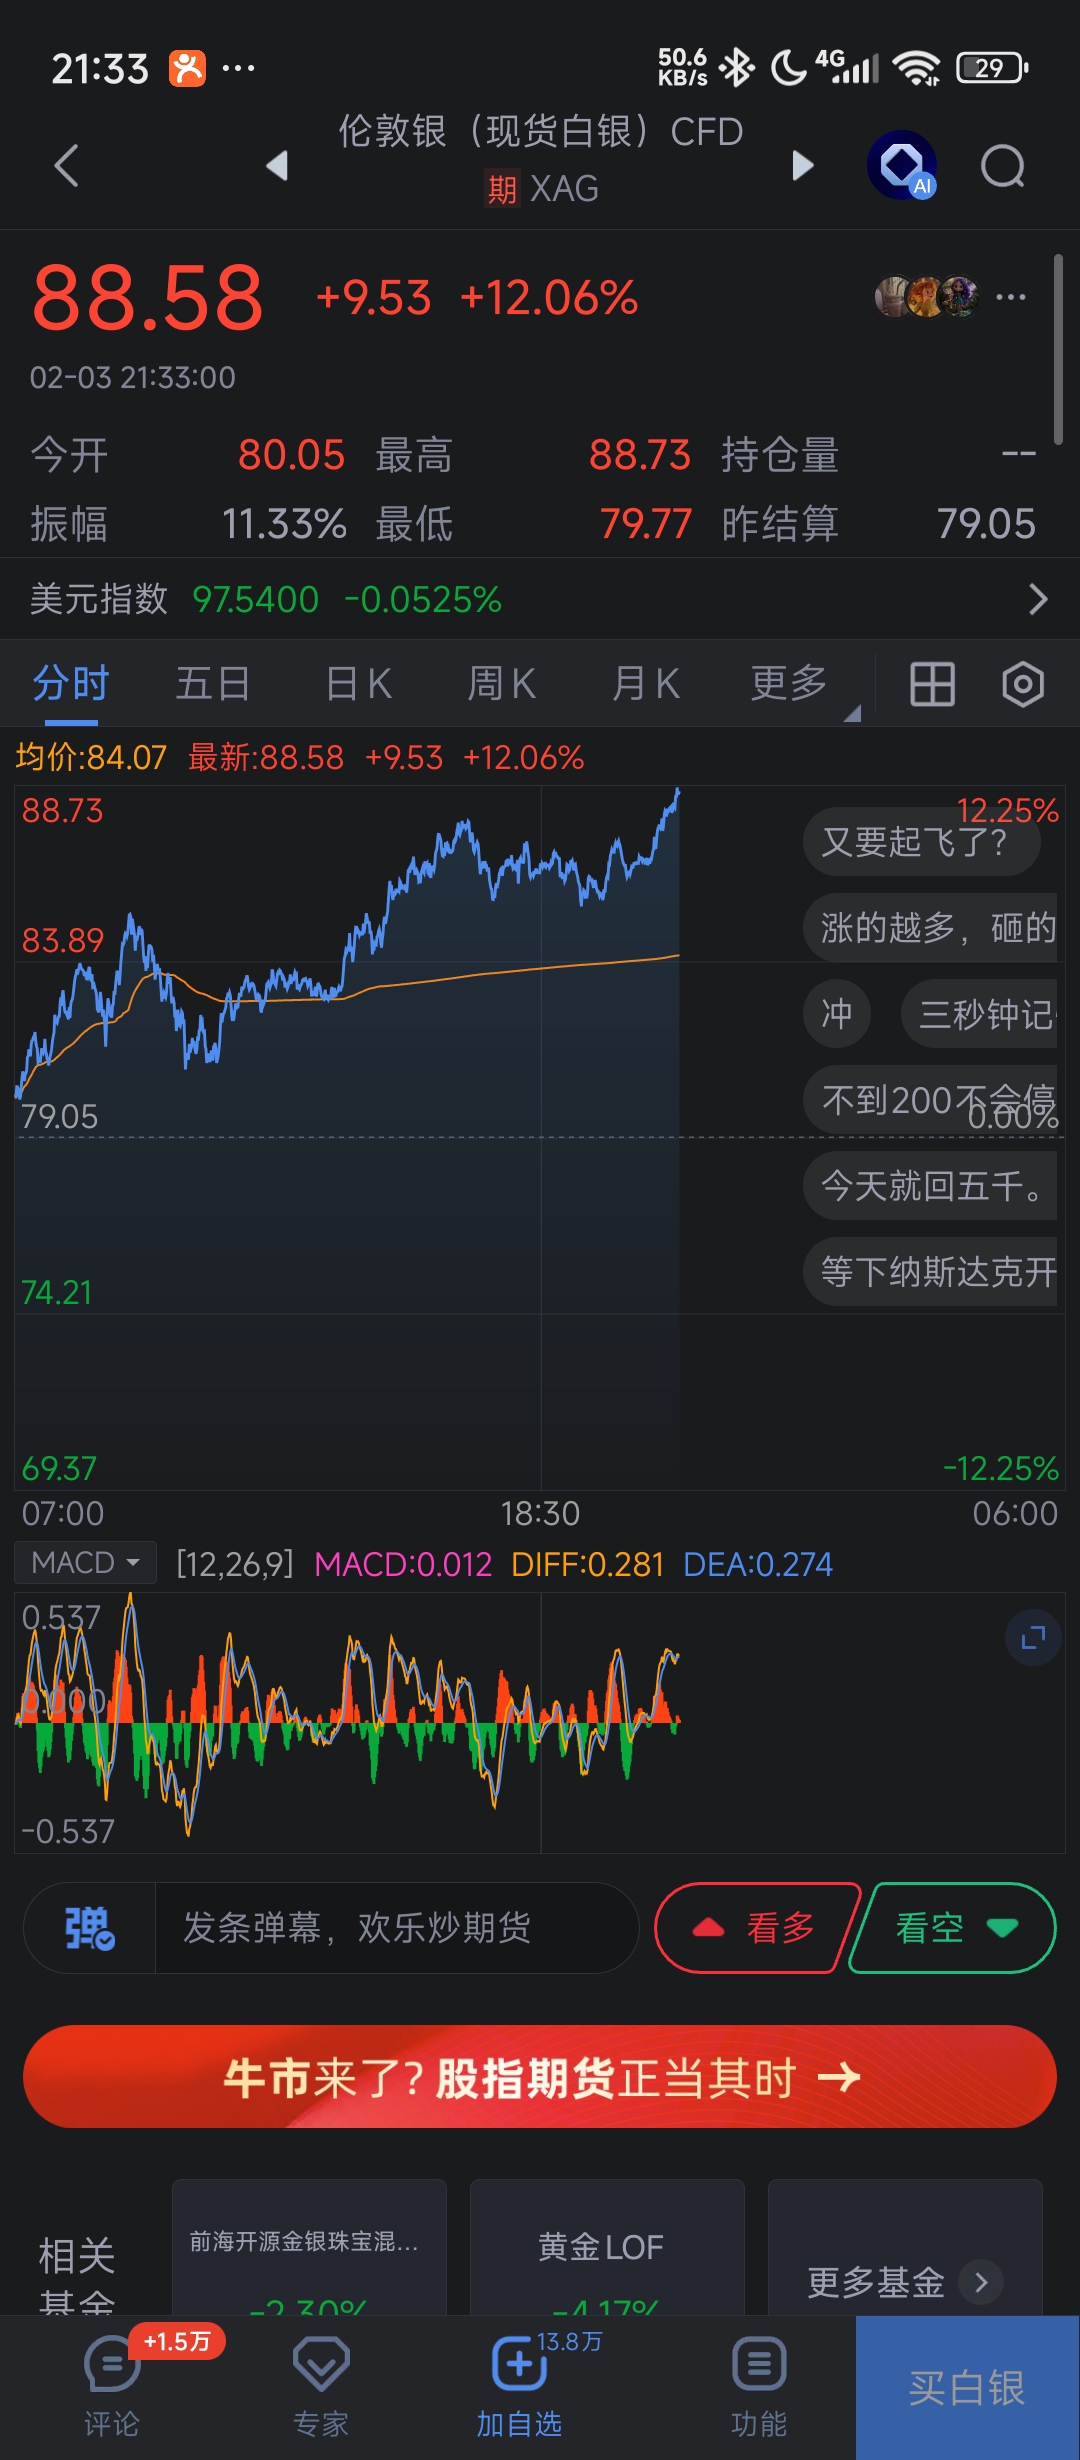1080x2460 pixels.
Task: Go to previous instrument with left triangle
Action: tap(278, 165)
